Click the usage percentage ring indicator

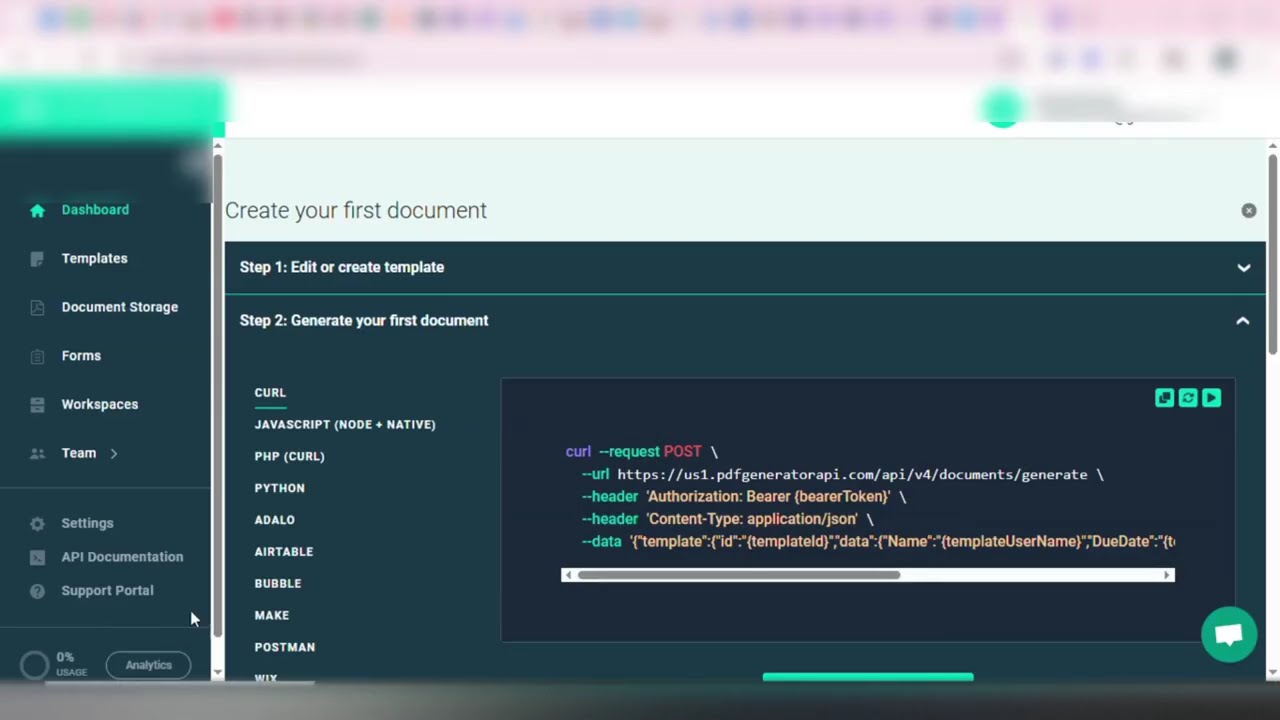coord(34,665)
